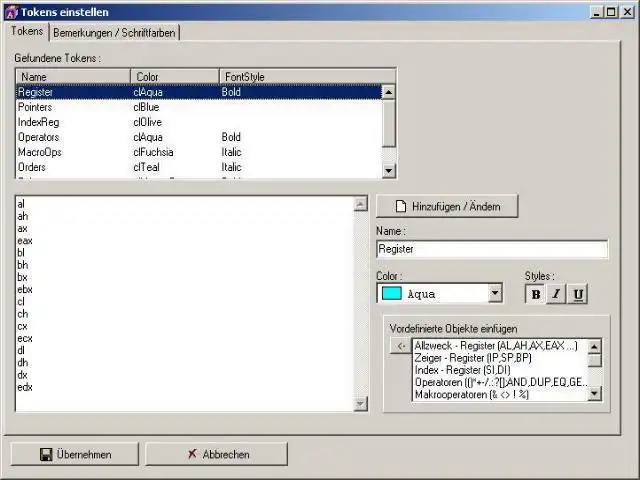
Task: Click clFuchsia cell in MacroOps row
Action: (153, 152)
